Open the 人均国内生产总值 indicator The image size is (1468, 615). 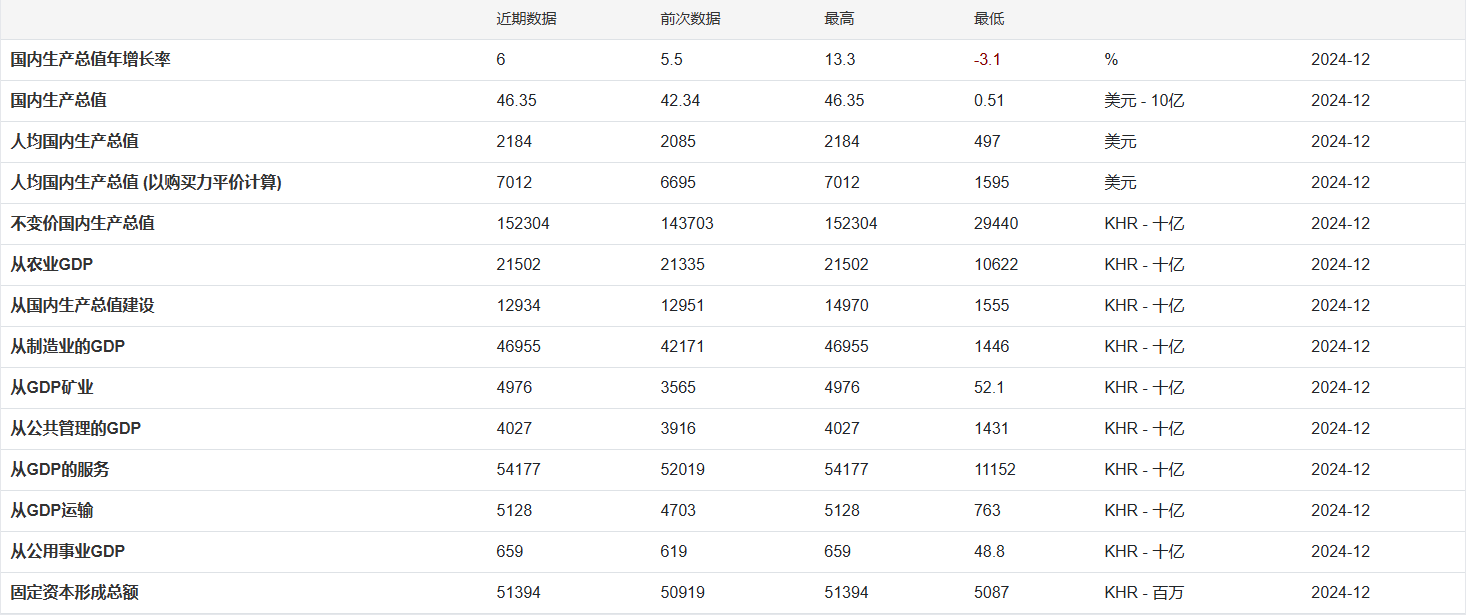point(74,142)
